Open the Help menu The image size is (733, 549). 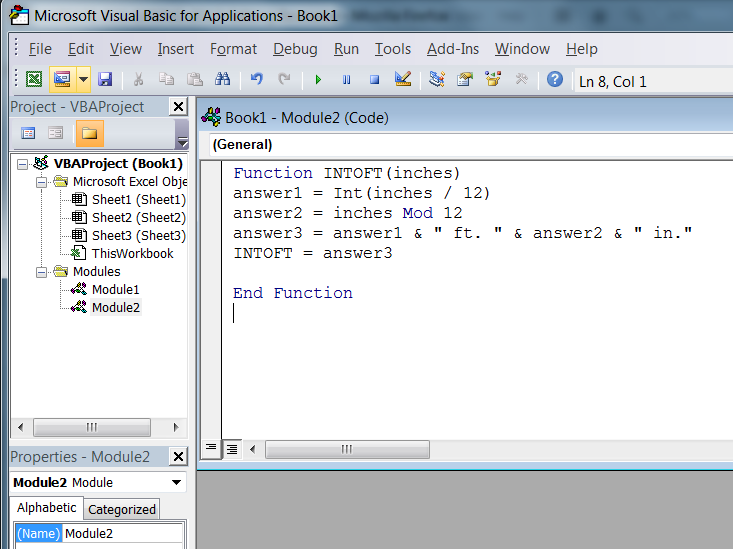click(x=582, y=49)
